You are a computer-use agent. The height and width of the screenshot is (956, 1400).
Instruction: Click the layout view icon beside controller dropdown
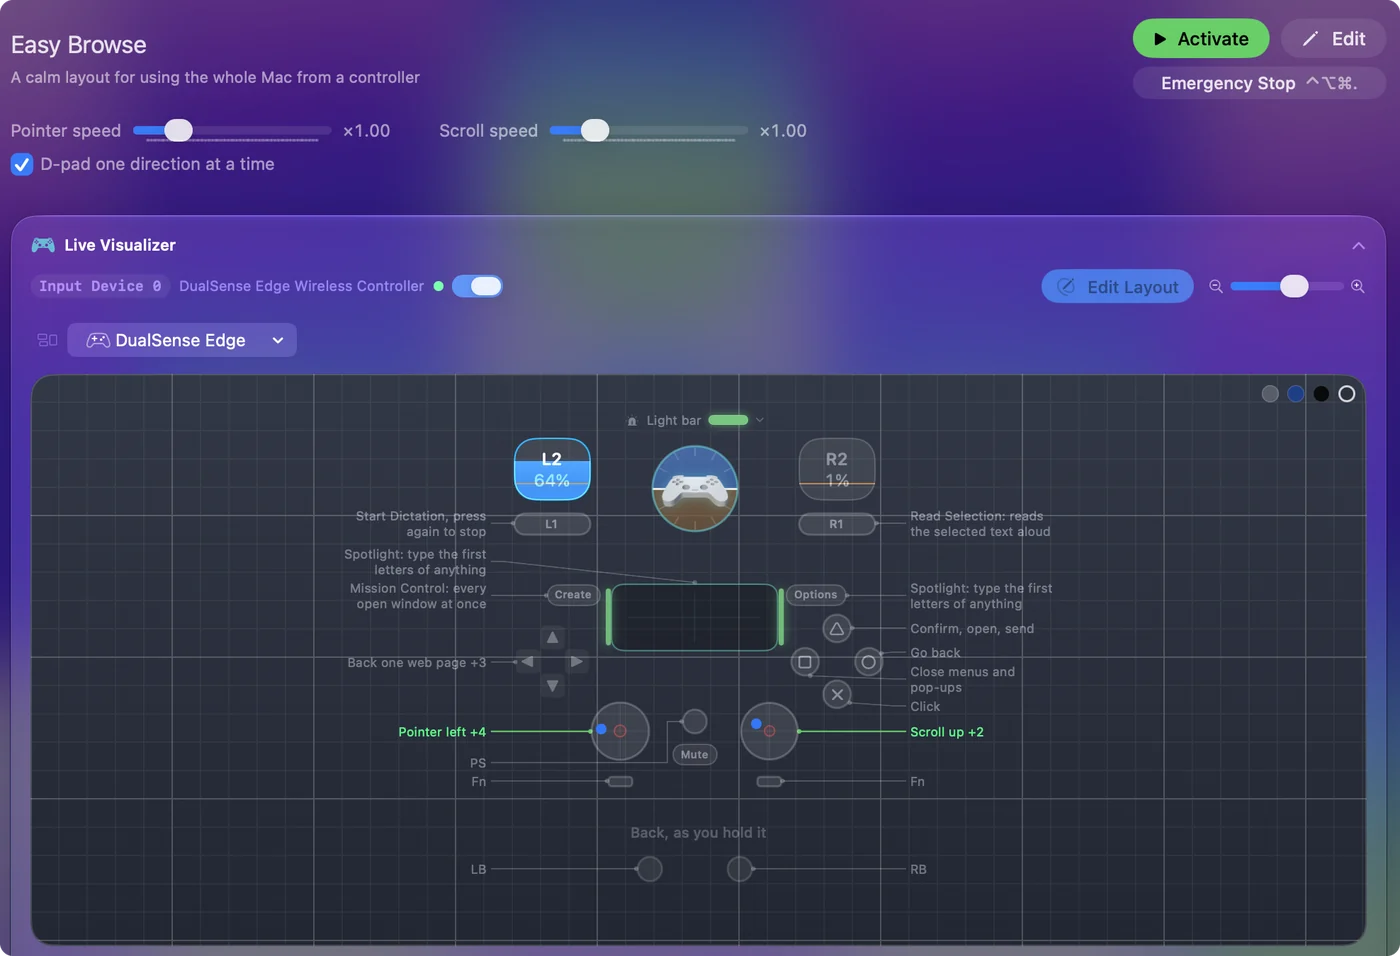[x=47, y=340]
